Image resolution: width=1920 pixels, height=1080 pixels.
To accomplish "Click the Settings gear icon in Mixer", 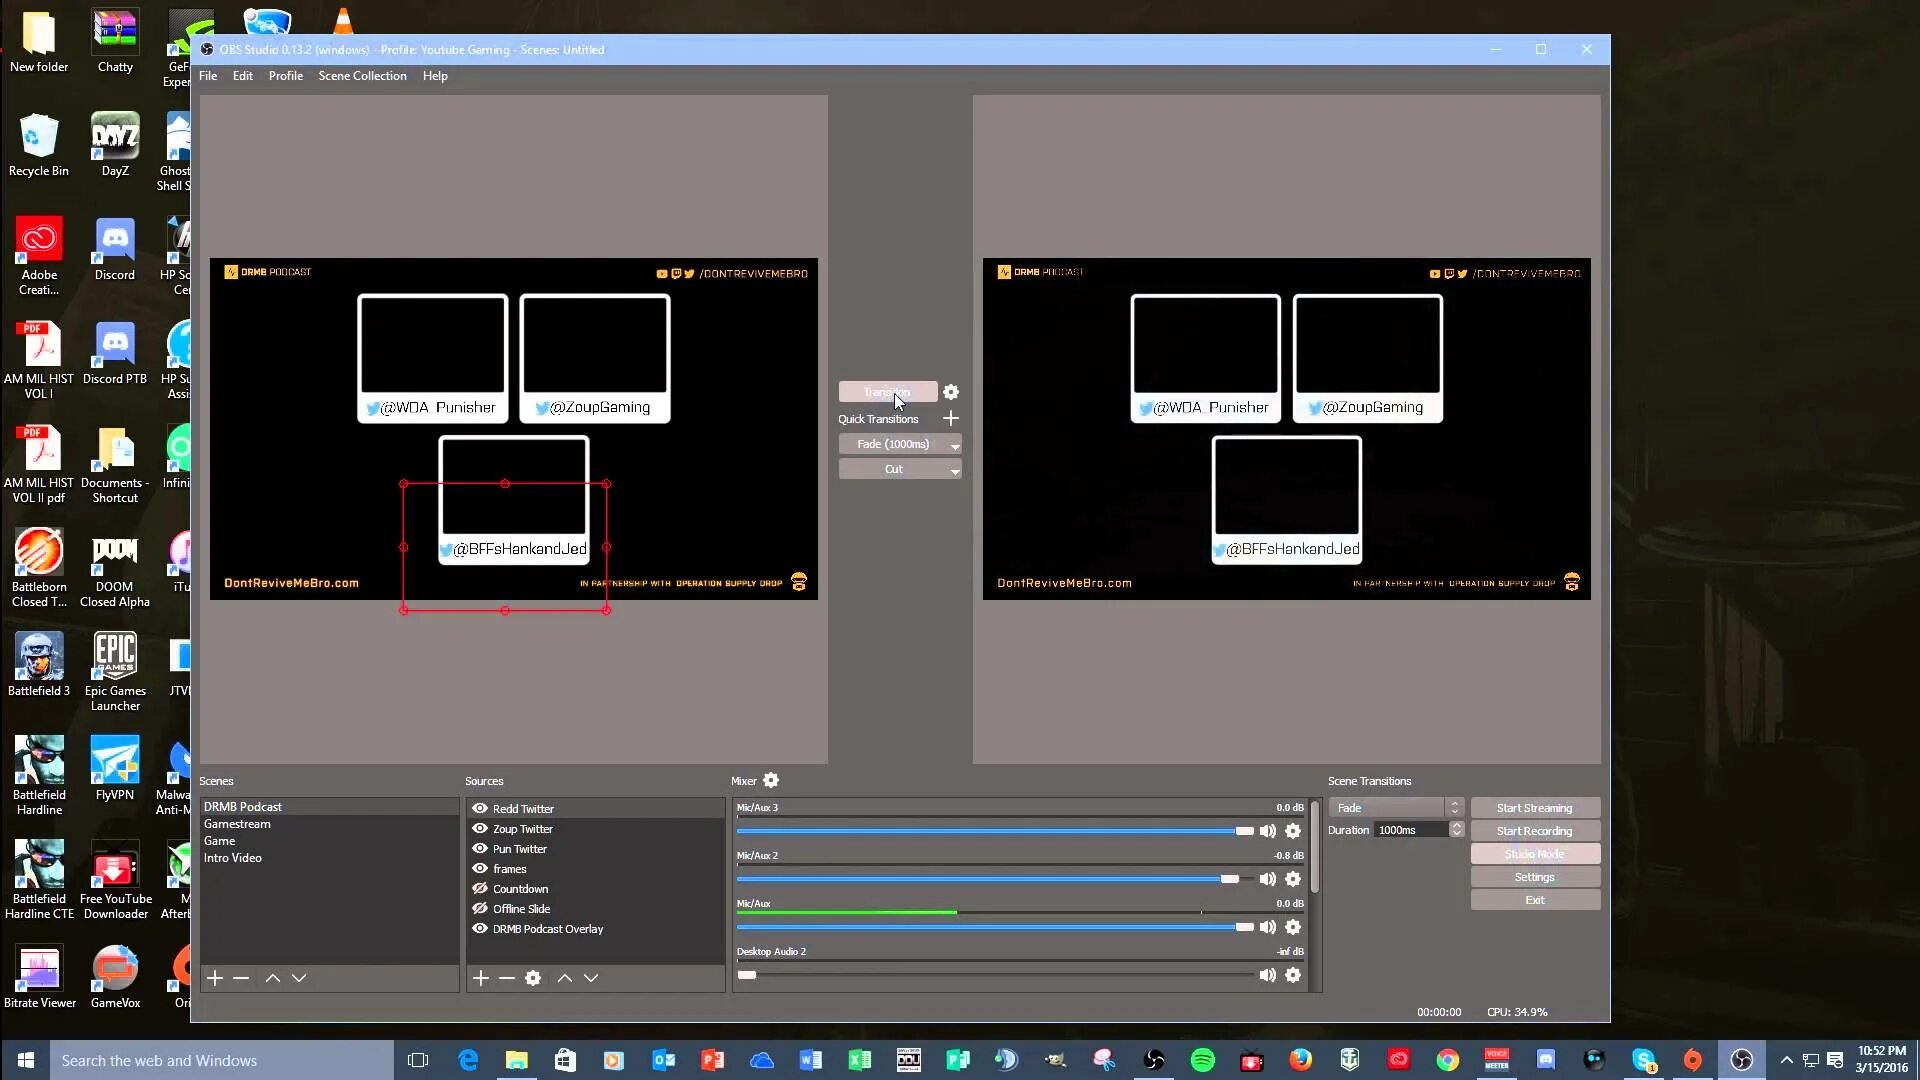I will pyautogui.click(x=771, y=781).
